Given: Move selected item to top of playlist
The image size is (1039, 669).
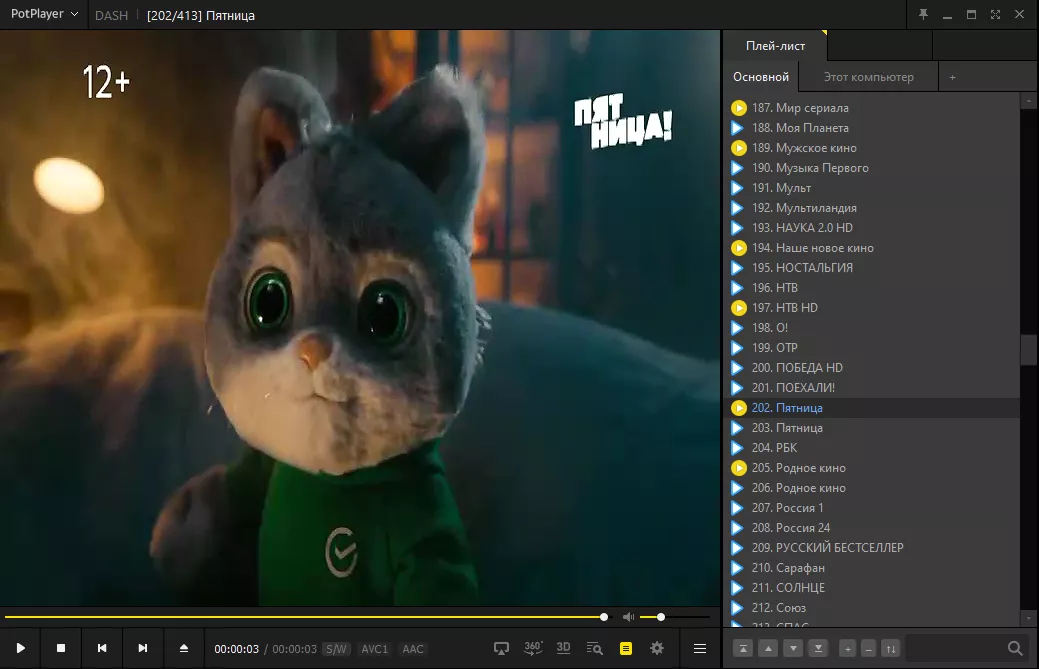Looking at the screenshot, I should pos(743,649).
